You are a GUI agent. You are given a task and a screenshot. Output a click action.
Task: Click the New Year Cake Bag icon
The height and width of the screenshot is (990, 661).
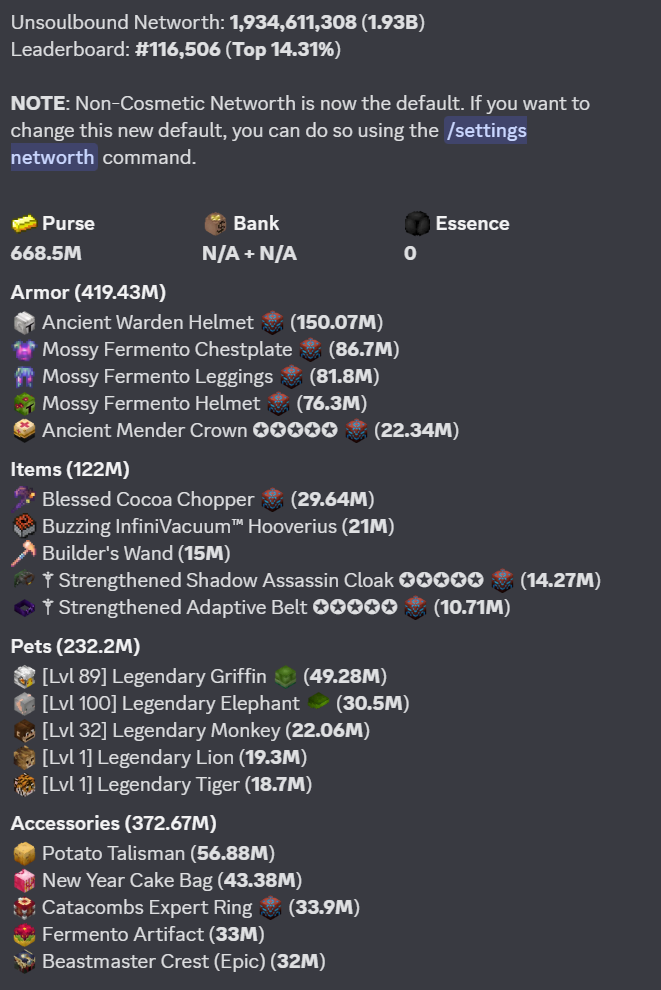[x=24, y=881]
